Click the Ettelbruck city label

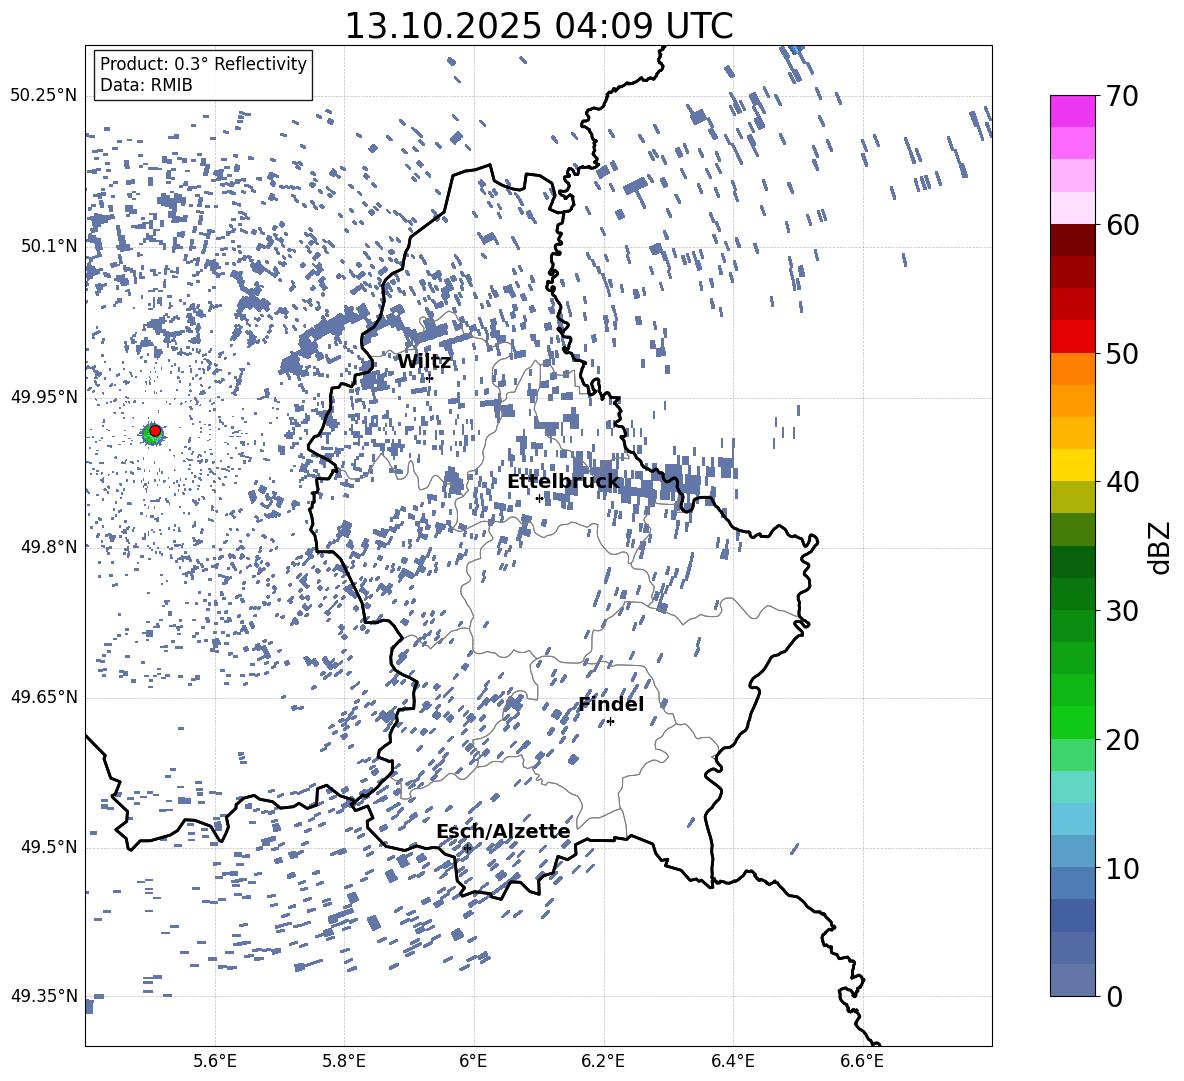[563, 482]
